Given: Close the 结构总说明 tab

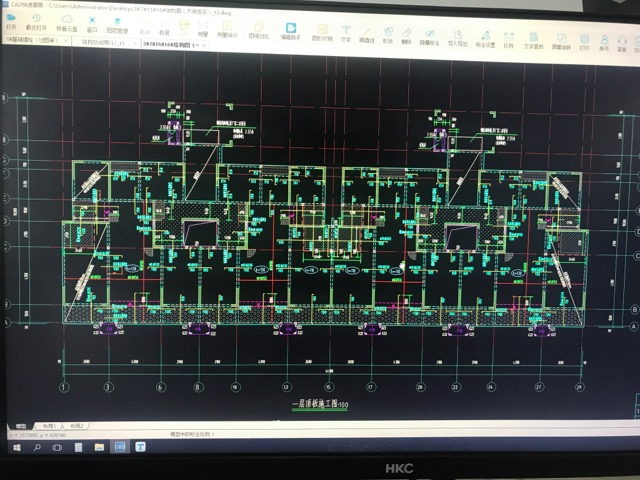Looking at the screenshot, I should [x=135, y=43].
